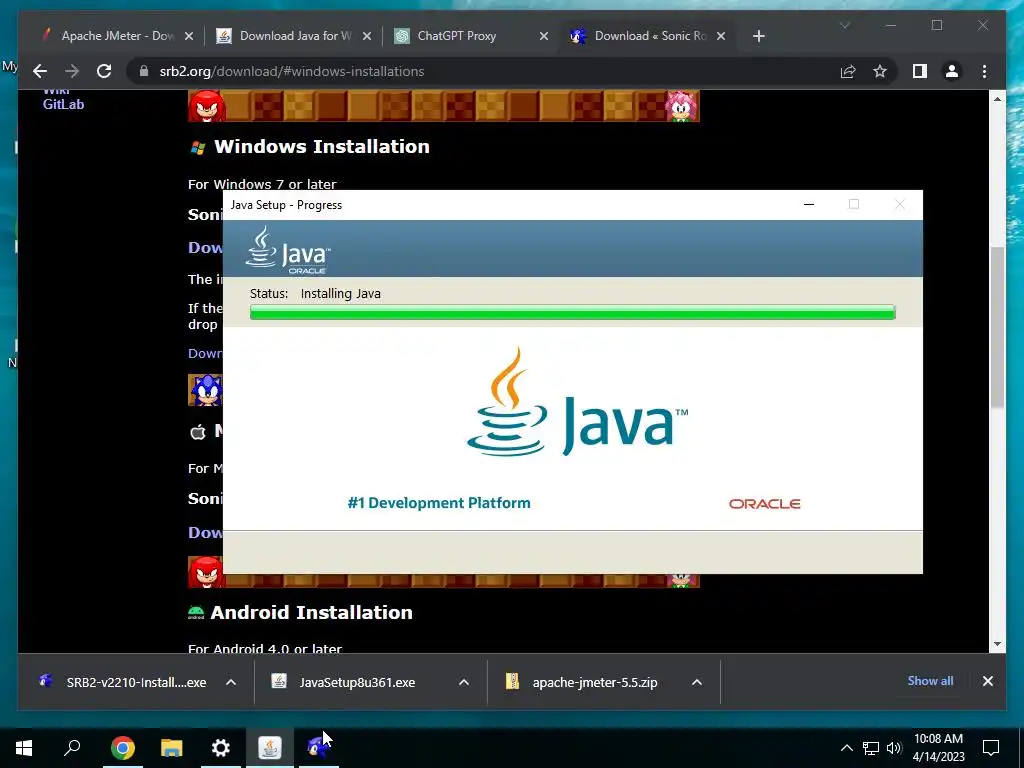The width and height of the screenshot is (1024, 768).
Task: Share this page via the share icon
Action: (x=848, y=71)
